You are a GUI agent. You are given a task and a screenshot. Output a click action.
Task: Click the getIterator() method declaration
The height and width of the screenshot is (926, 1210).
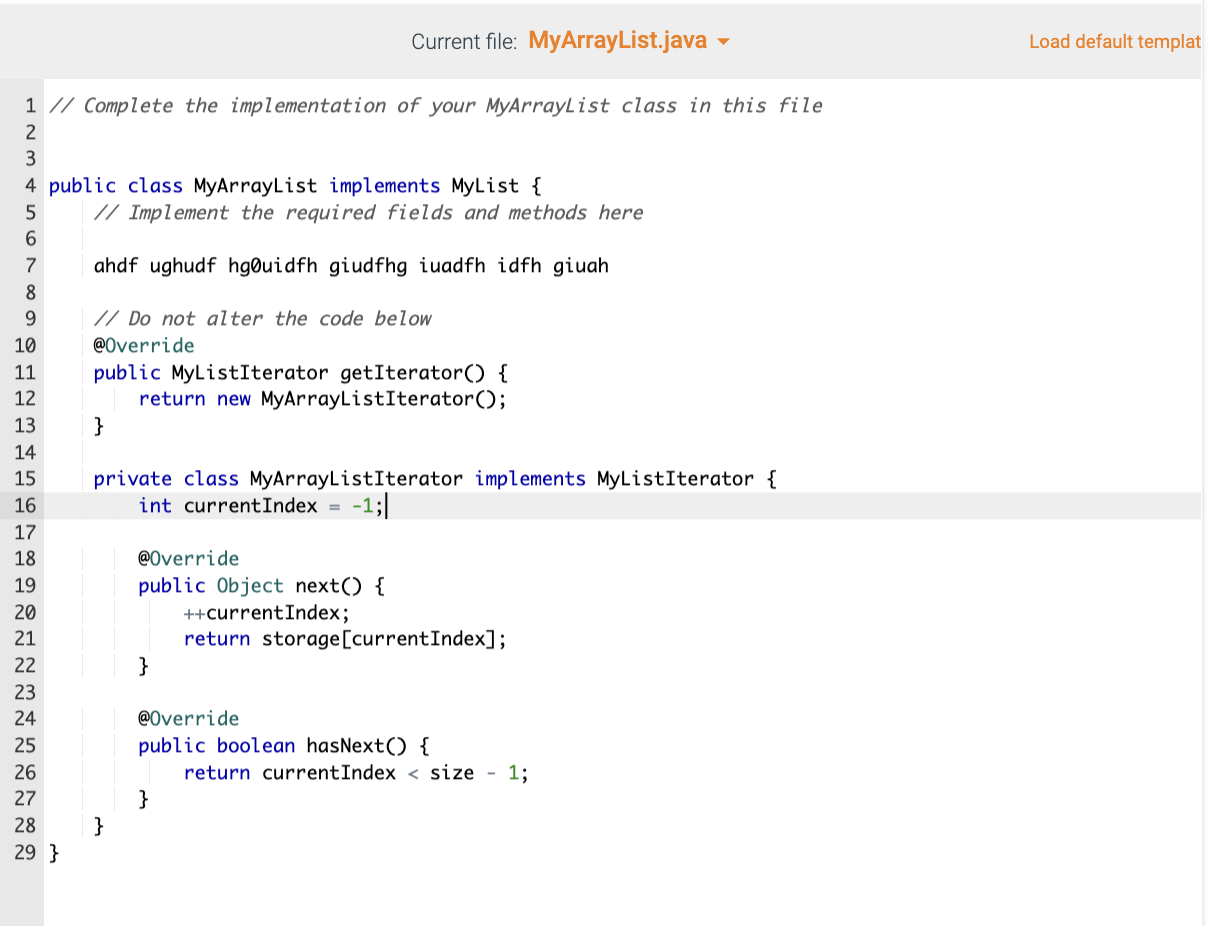(301, 373)
